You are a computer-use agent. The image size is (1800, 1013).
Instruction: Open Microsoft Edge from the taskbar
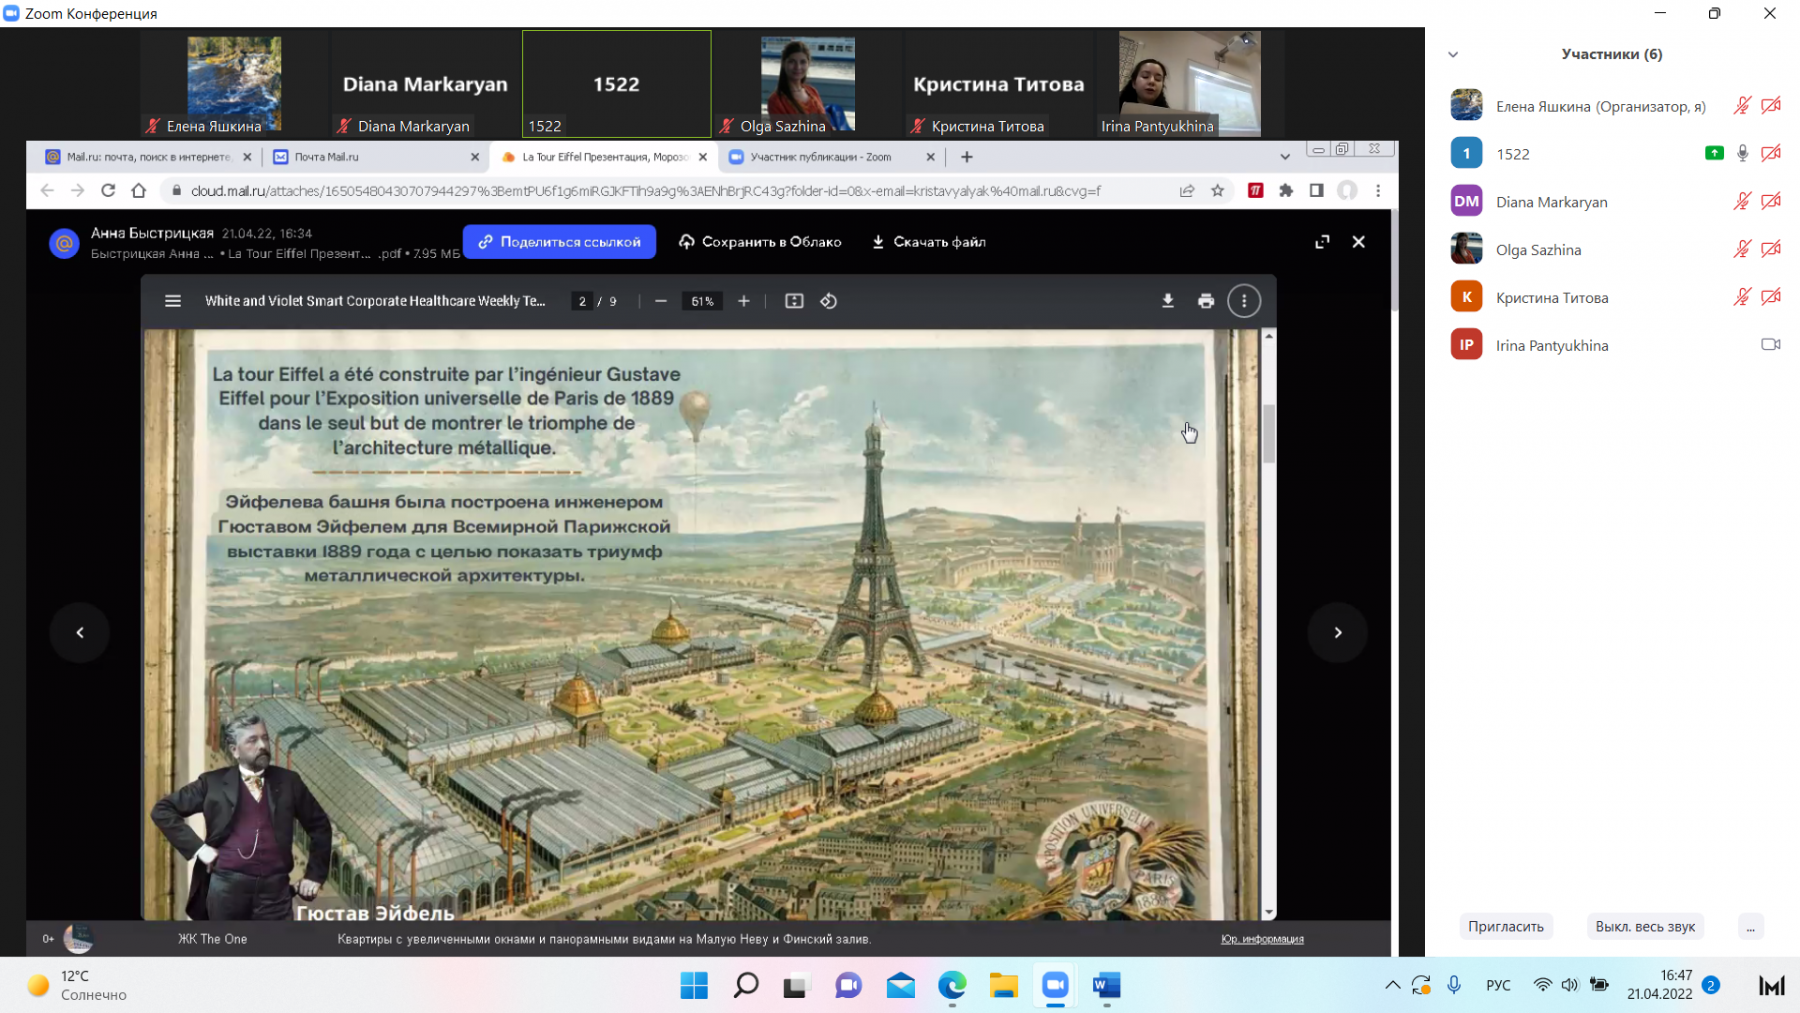point(952,986)
